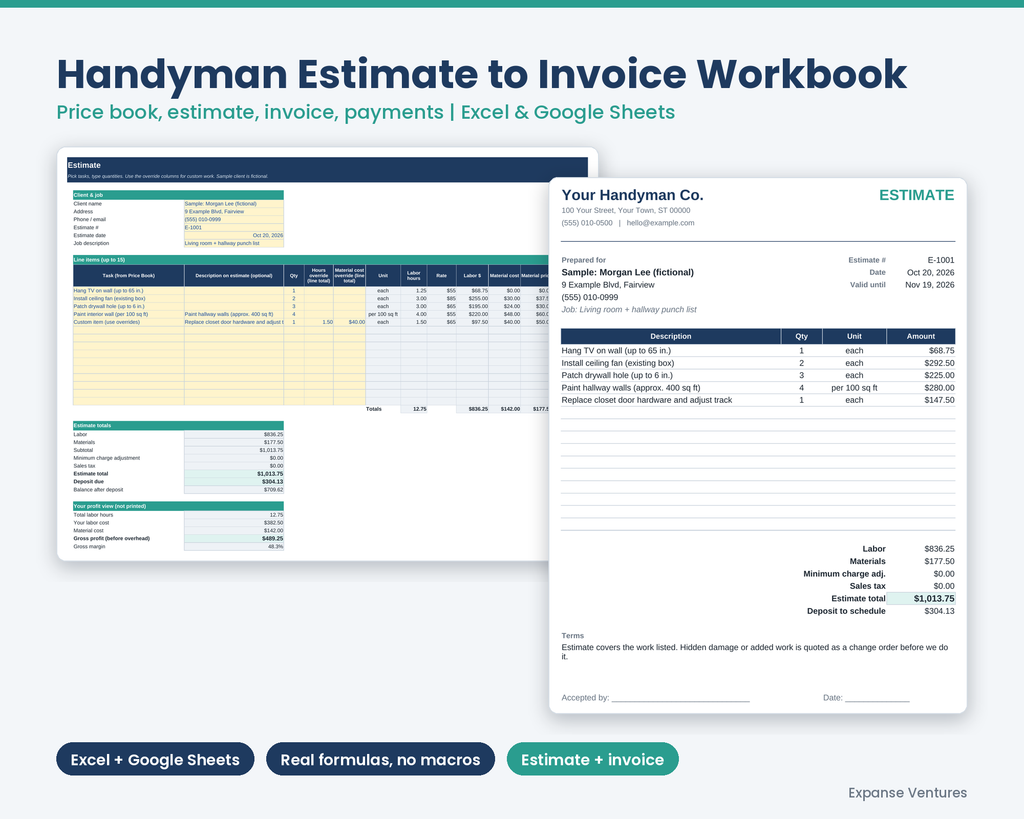Click the "Terms" heading on the document
Image resolution: width=1024 pixels, height=819 pixels.
(573, 635)
